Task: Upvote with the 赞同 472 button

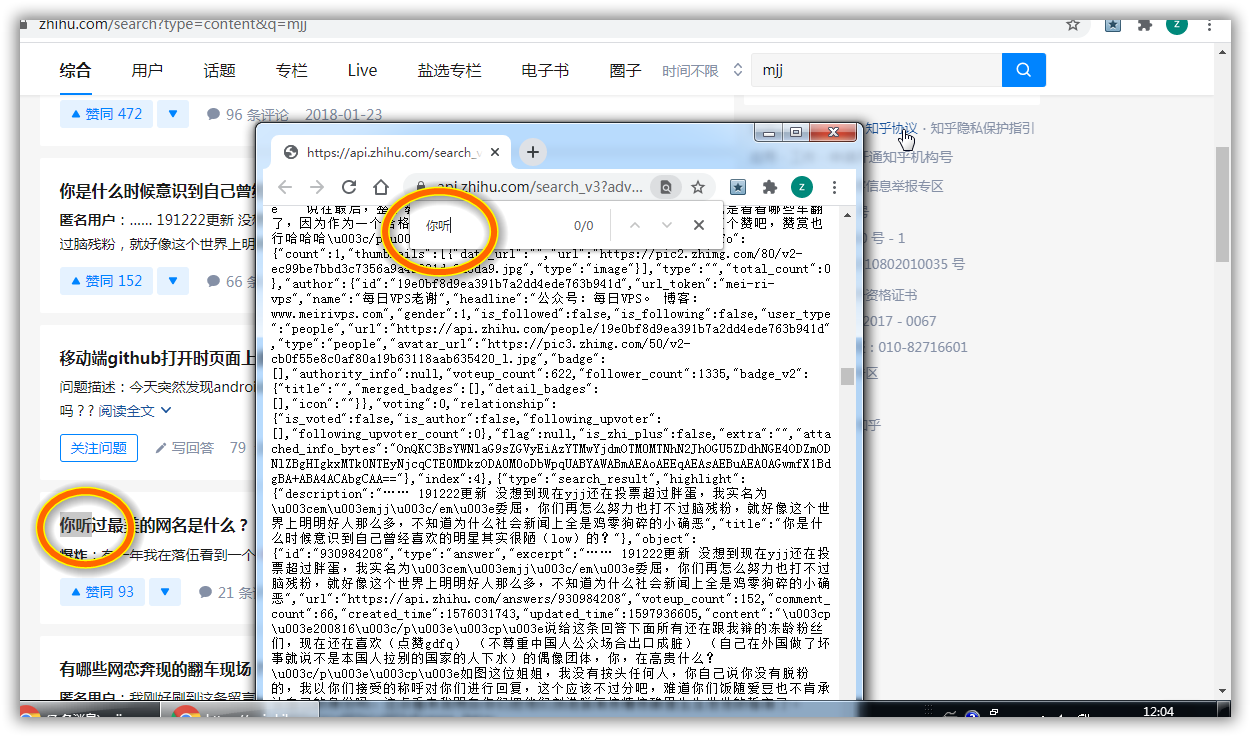Action: coord(105,114)
